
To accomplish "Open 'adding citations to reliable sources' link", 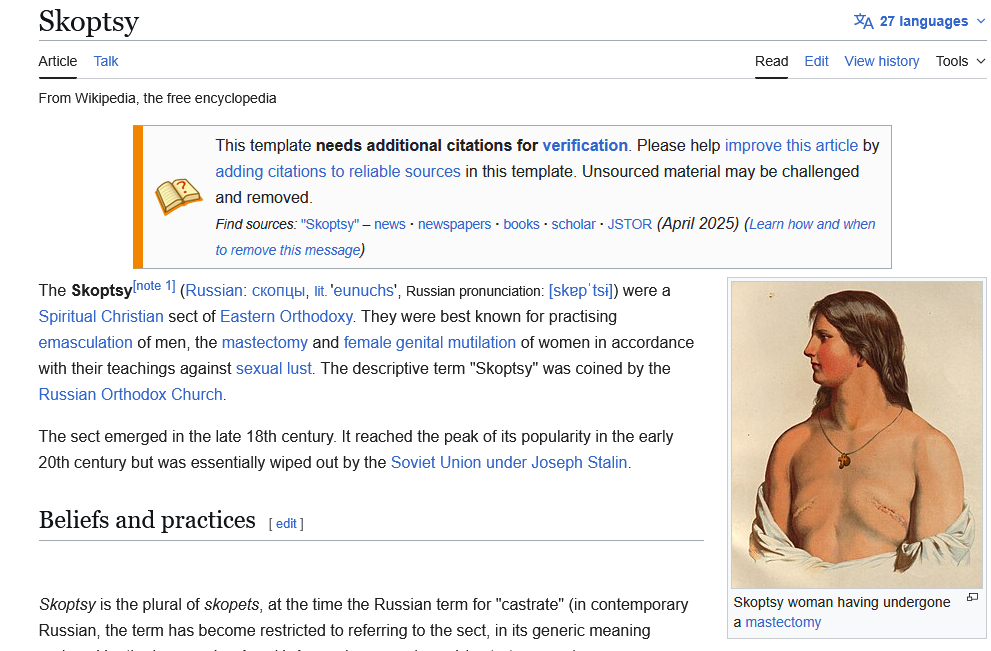I will click(x=337, y=171).
